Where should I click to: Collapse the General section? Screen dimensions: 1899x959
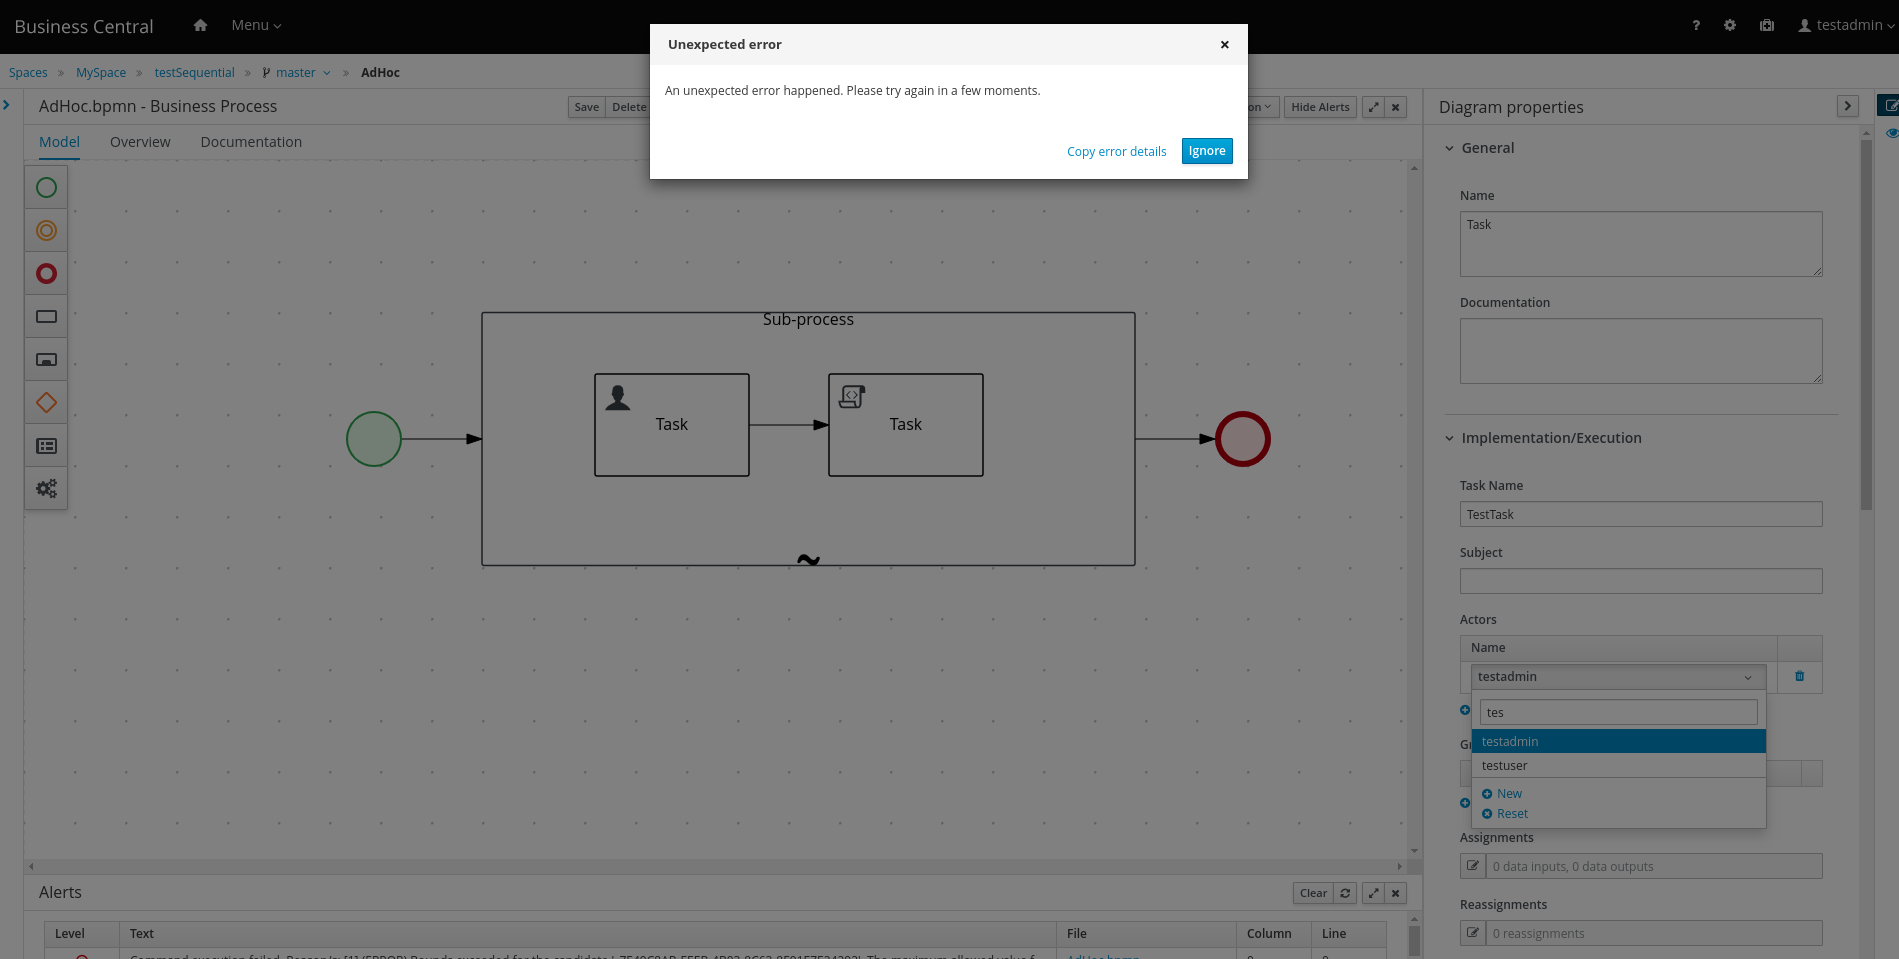pyautogui.click(x=1479, y=148)
